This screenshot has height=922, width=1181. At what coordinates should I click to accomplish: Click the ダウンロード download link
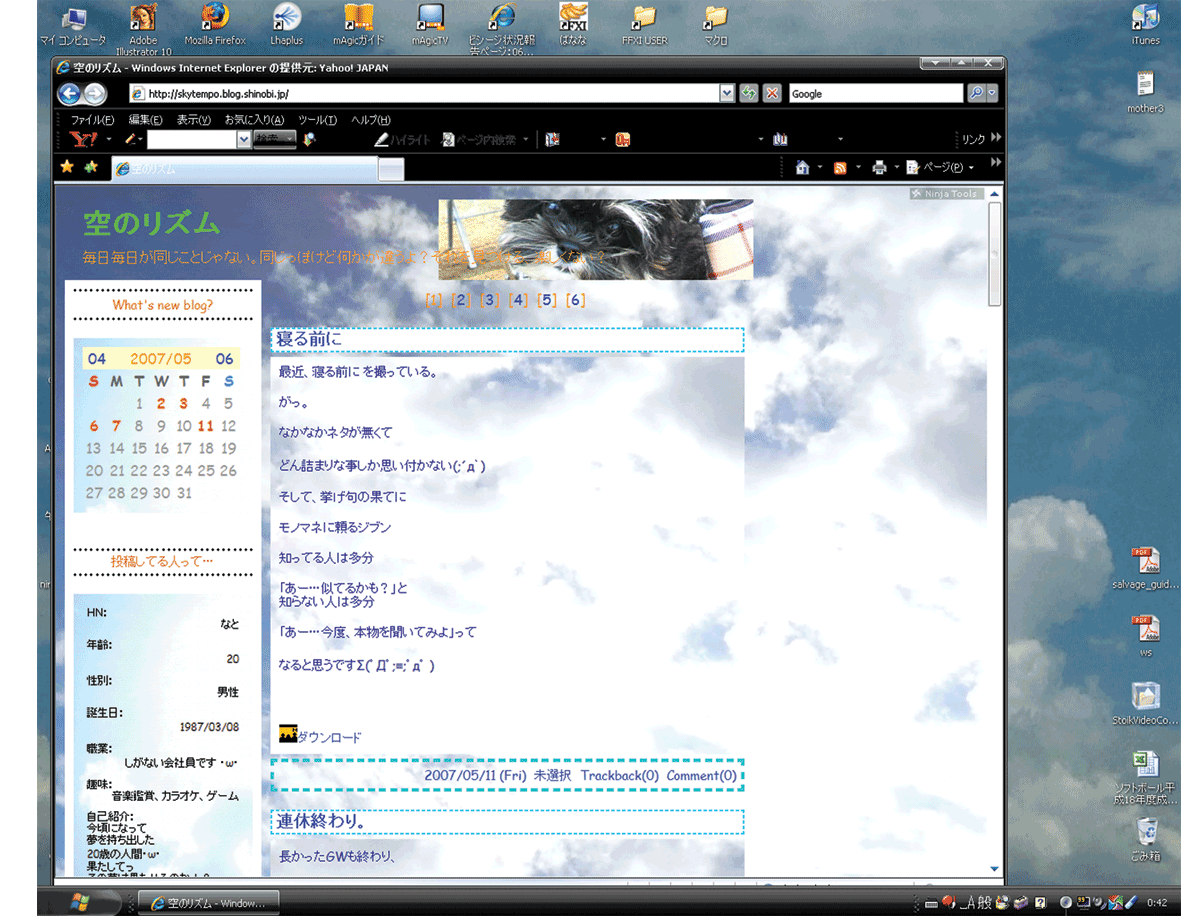329,737
